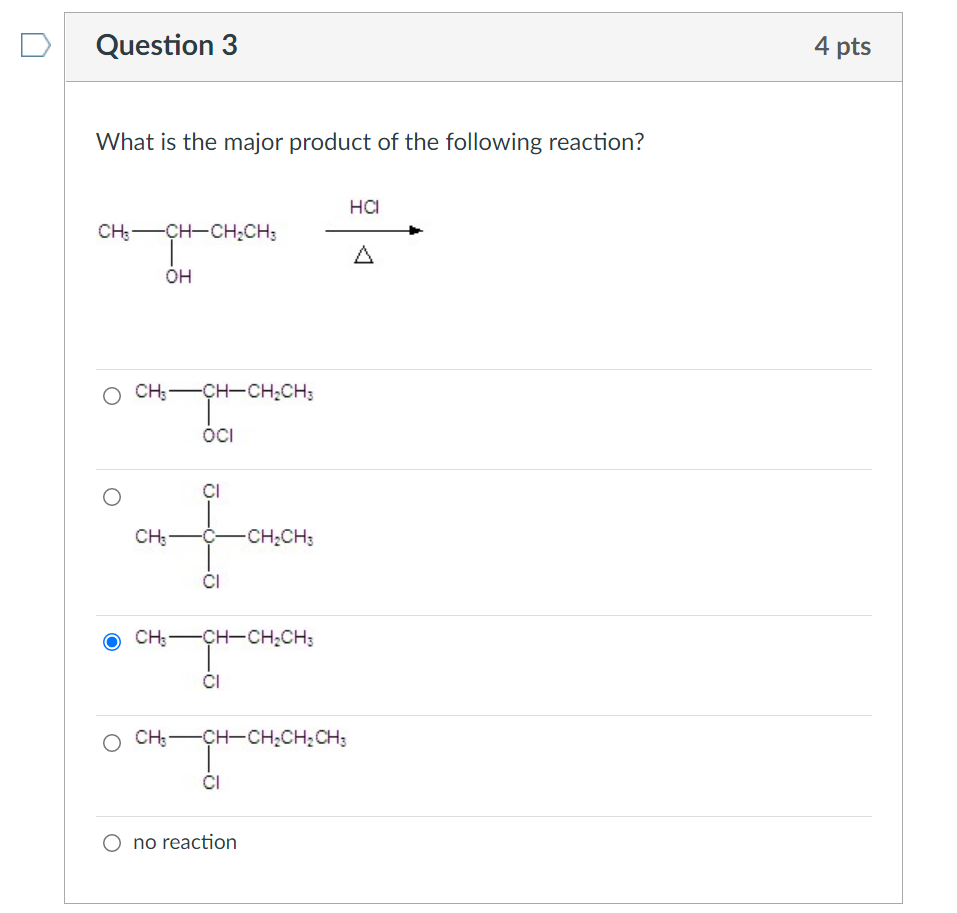Click the structure image with the OCl group
957x913 pixels.
coord(225,413)
